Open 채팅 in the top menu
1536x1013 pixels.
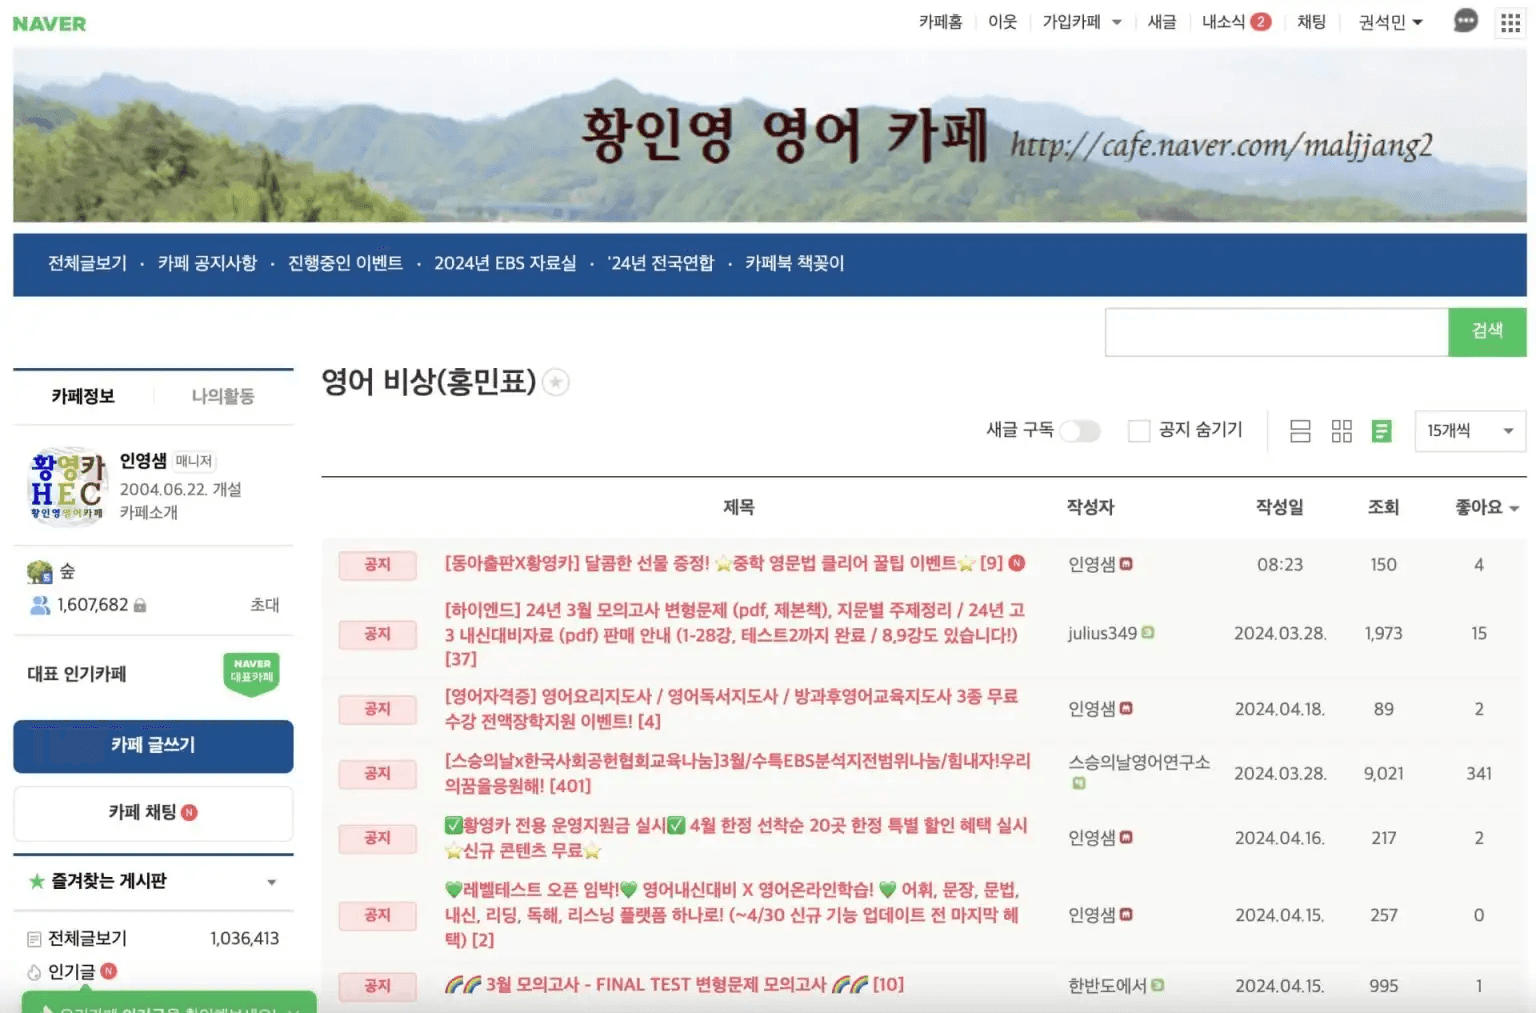(1311, 22)
